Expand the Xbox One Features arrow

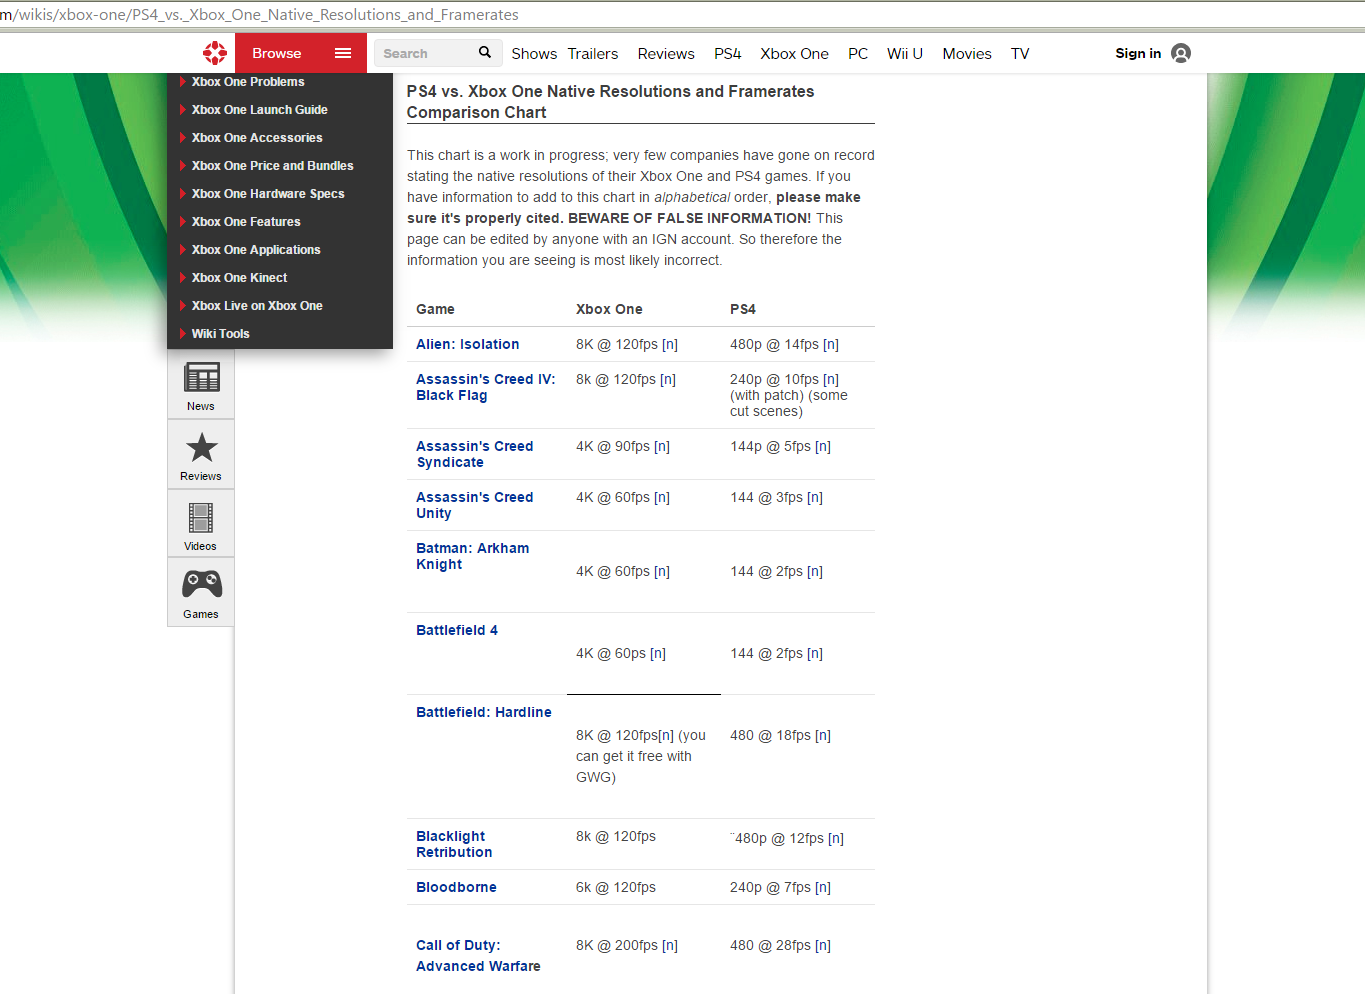[x=182, y=222]
